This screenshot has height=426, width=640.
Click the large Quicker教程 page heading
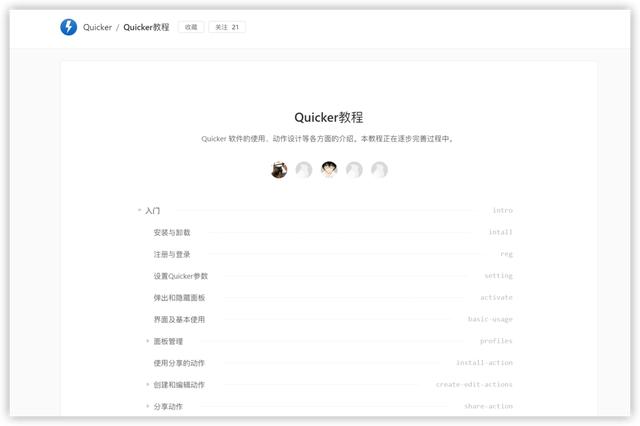pos(329,118)
